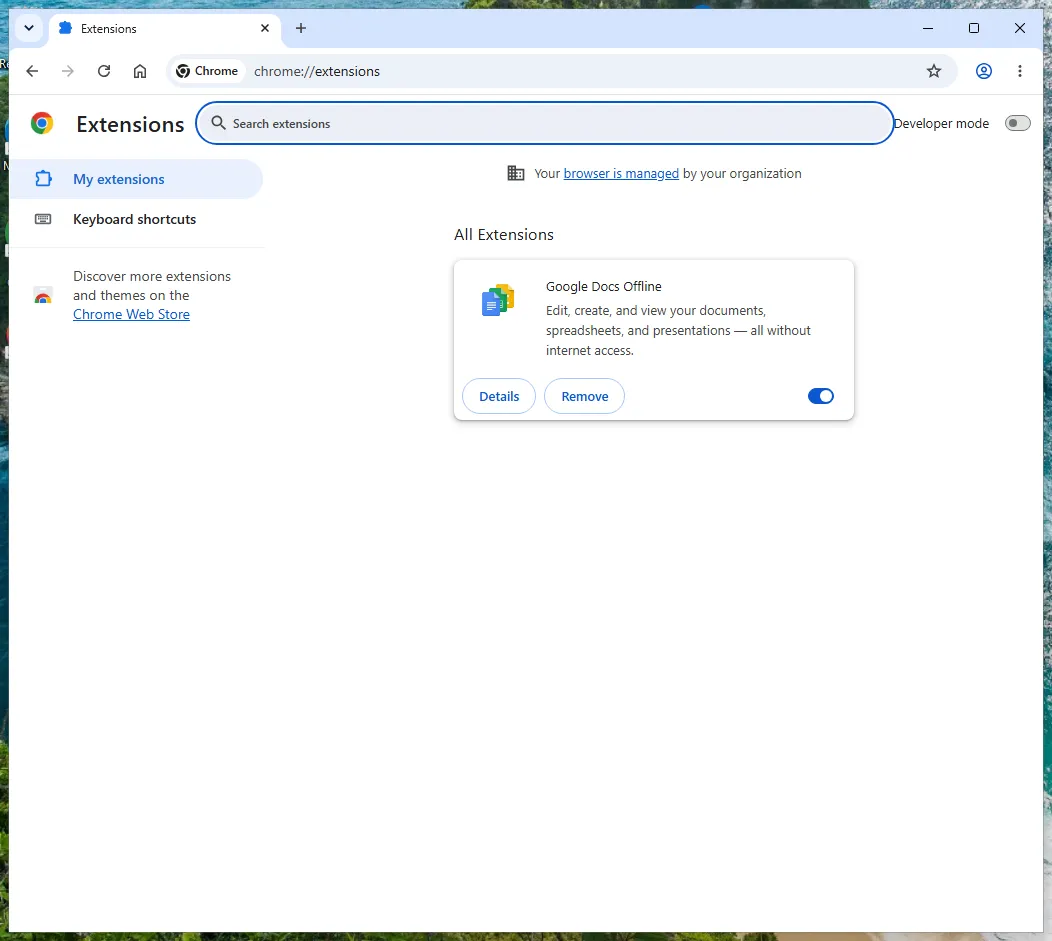Remove the Google Docs Offline extension
Screen dimensions: 1052x941
point(584,396)
